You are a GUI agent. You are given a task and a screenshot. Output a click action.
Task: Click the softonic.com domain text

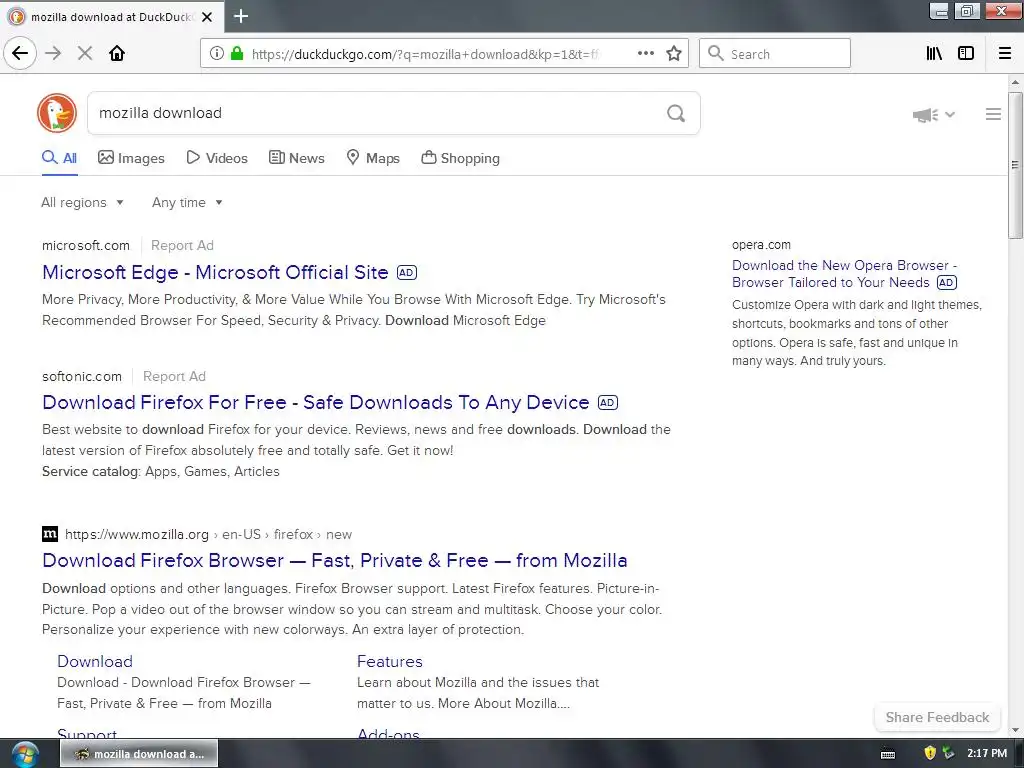click(x=82, y=377)
